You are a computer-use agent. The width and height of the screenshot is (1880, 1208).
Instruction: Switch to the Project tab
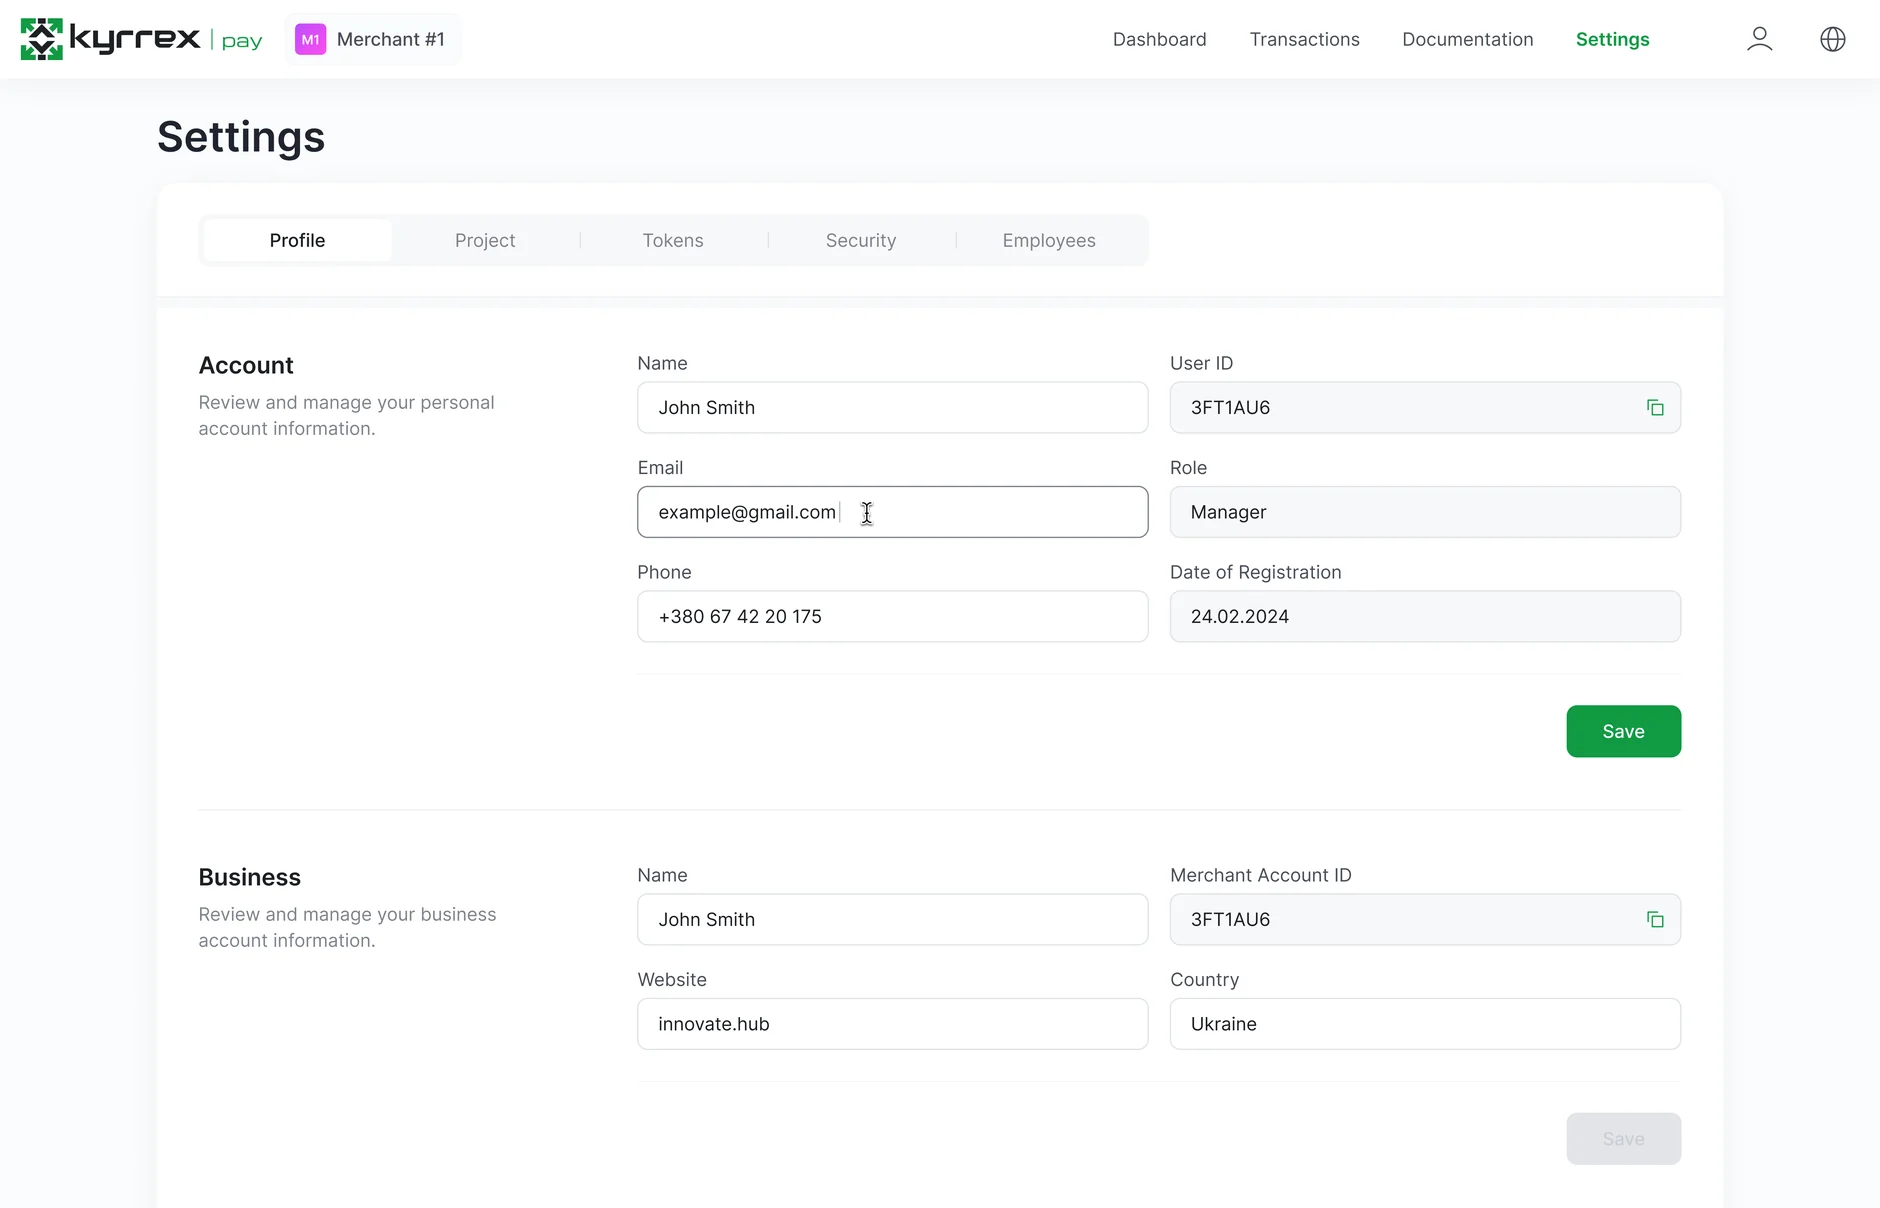(485, 240)
